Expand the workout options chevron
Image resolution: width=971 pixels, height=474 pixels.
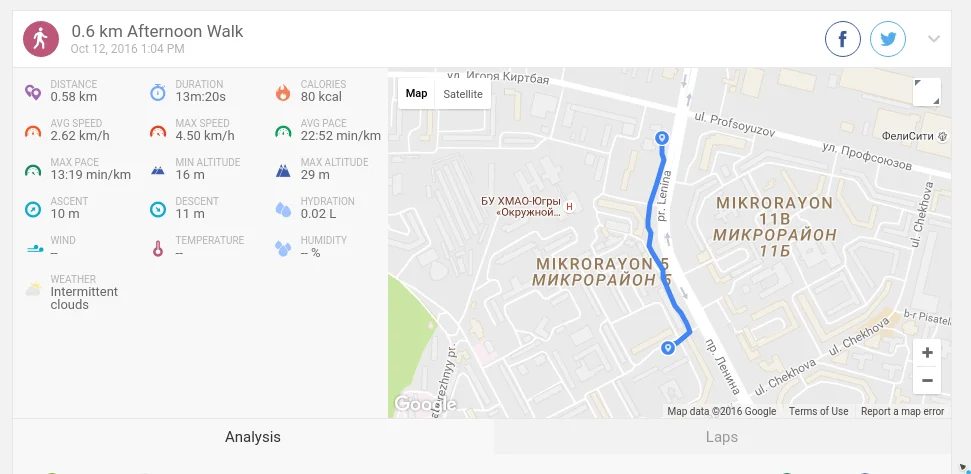coord(934,39)
